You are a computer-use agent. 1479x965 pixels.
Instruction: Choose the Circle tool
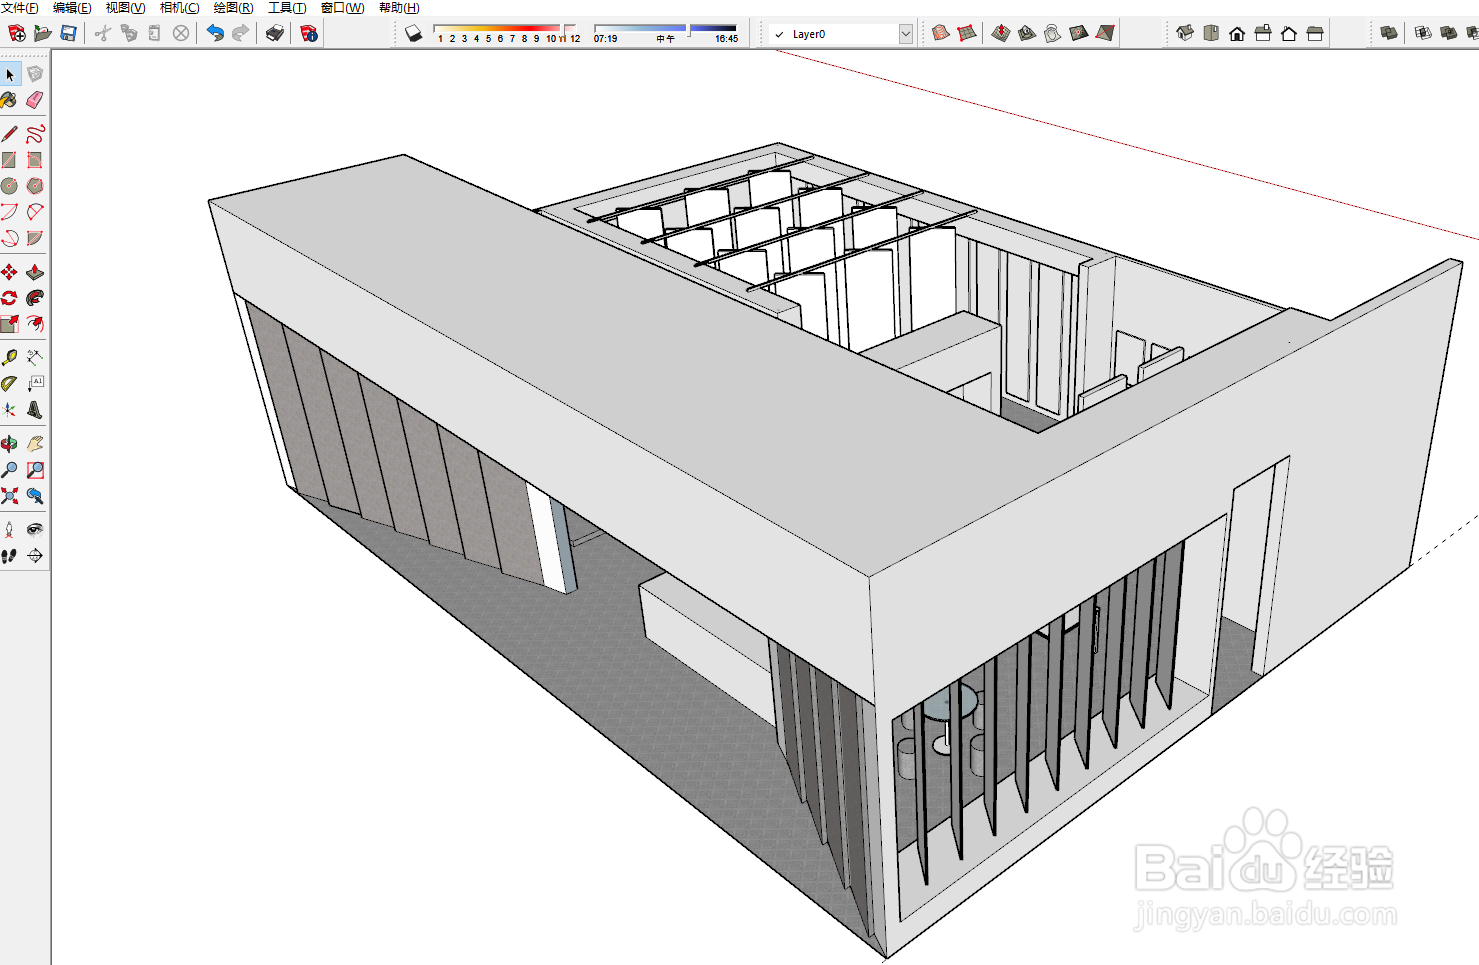(x=9, y=186)
